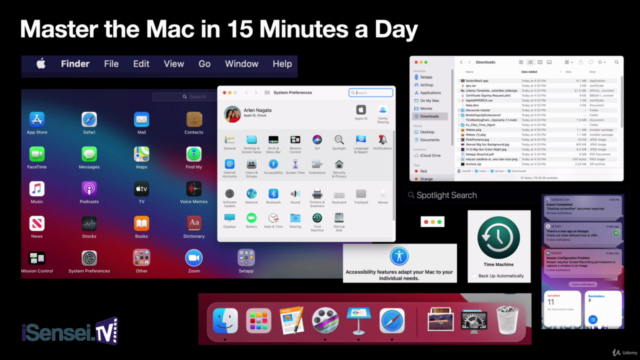This screenshot has height=360, width=640.
Task: Open Podcasts app icon
Action: click(x=89, y=189)
